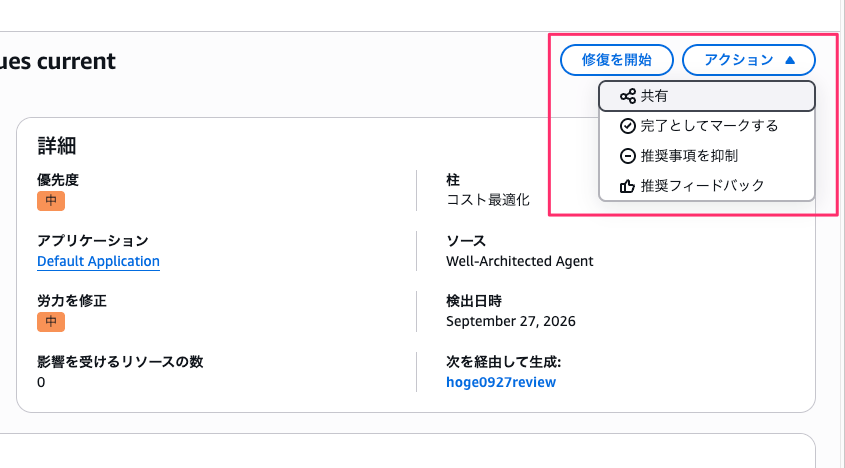845x468 pixels.
Task: Click the 柱 label
Action: click(x=453, y=180)
